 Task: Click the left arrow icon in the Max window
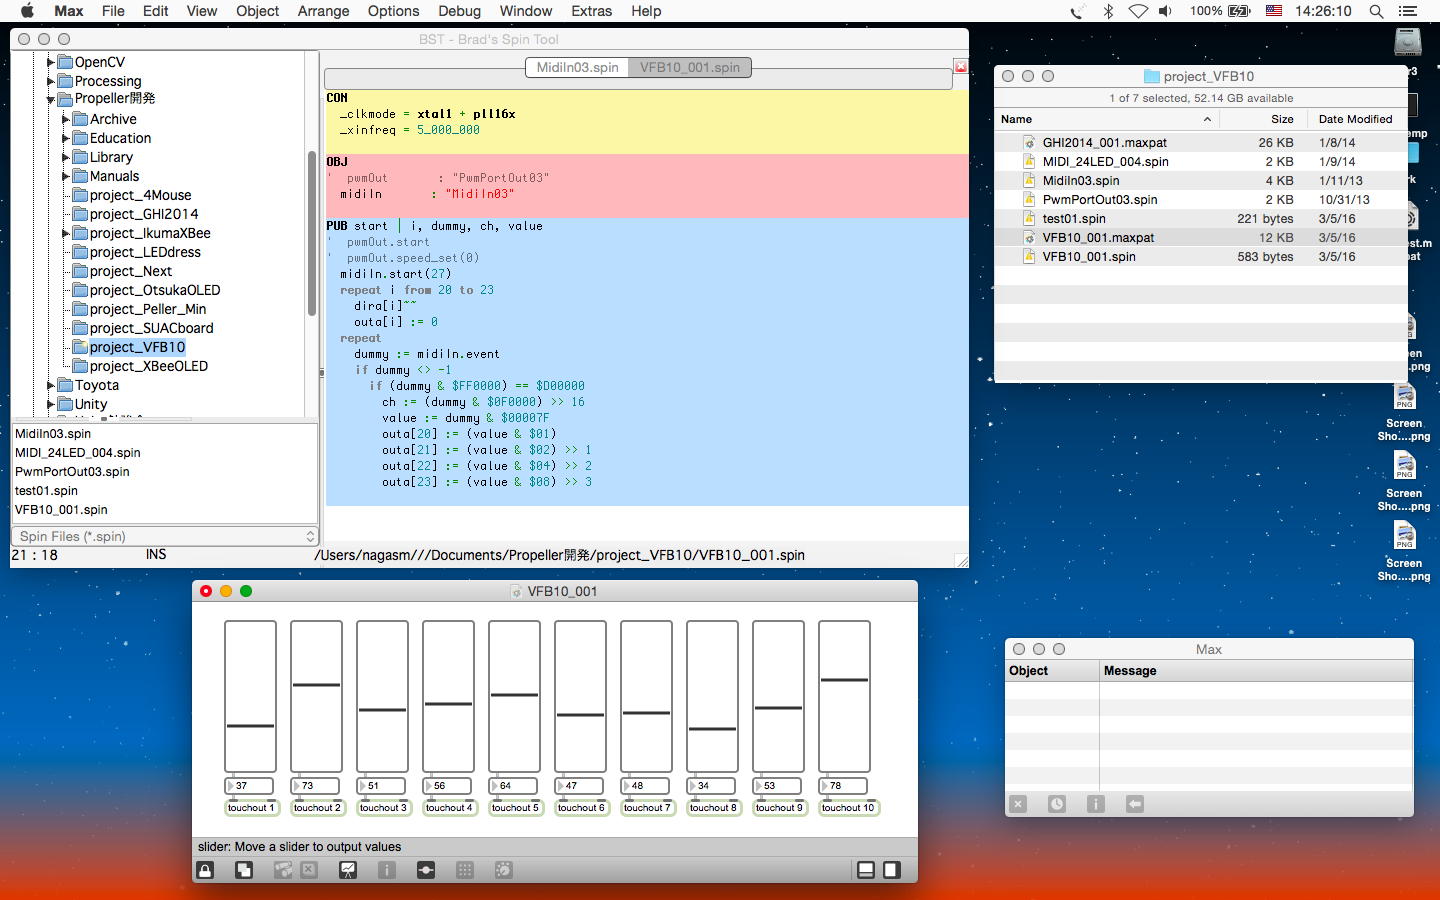click(x=1135, y=804)
